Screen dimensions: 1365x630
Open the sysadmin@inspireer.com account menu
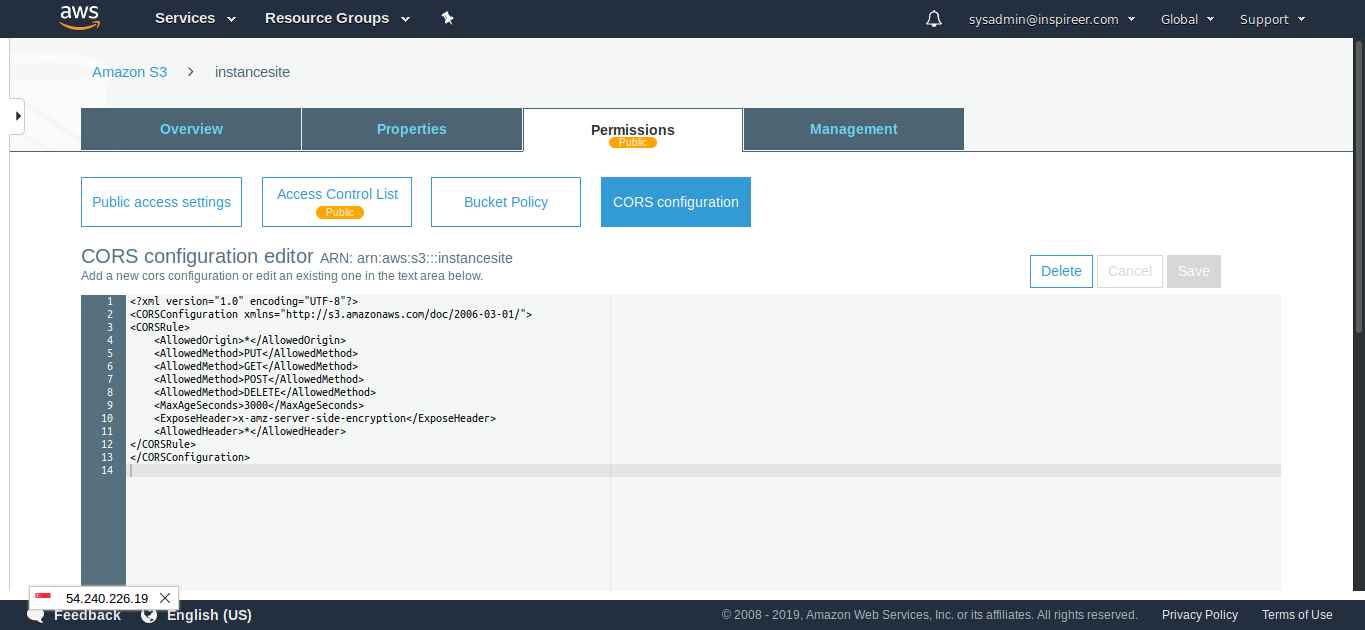pos(1052,19)
